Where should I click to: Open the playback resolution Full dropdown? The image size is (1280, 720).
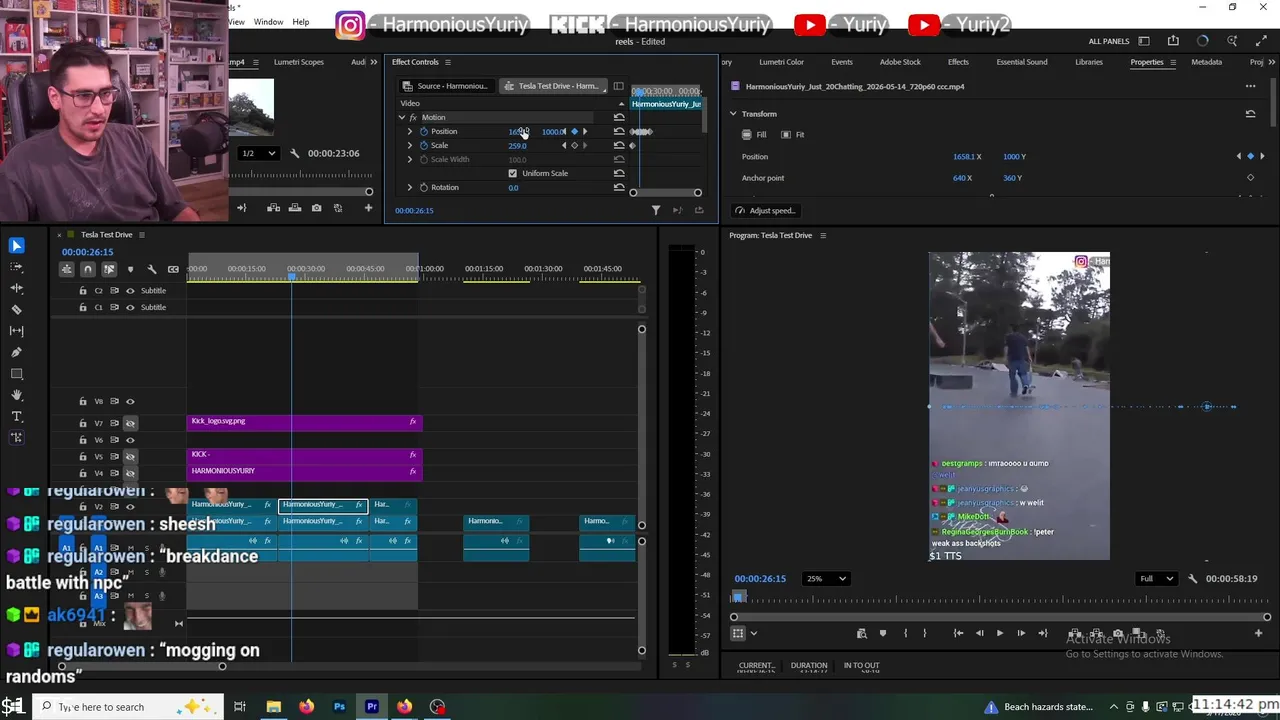coord(1156,578)
